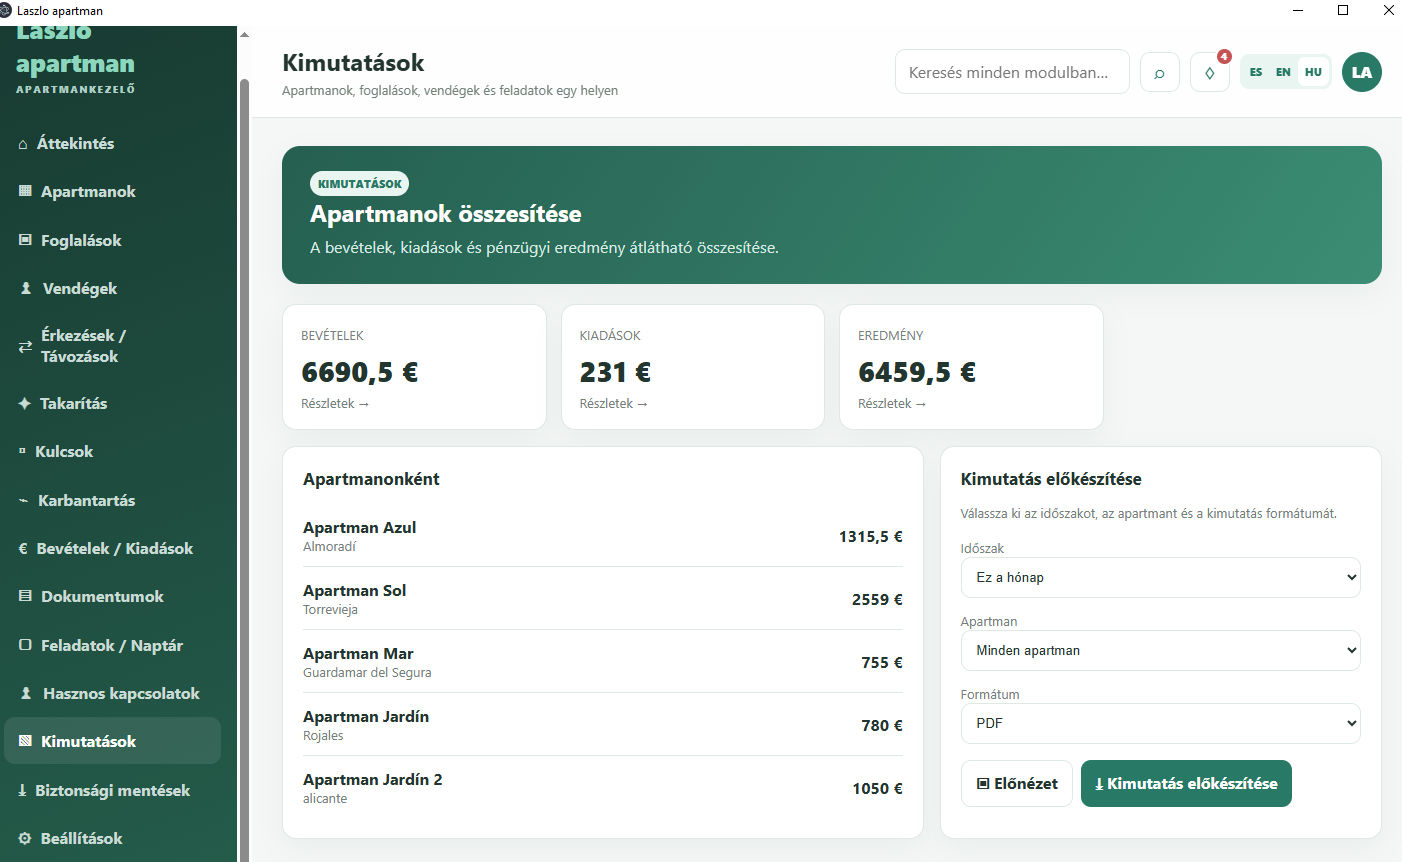
Task: Click the 6690,5 € revenue value
Action: pyautogui.click(x=360, y=372)
